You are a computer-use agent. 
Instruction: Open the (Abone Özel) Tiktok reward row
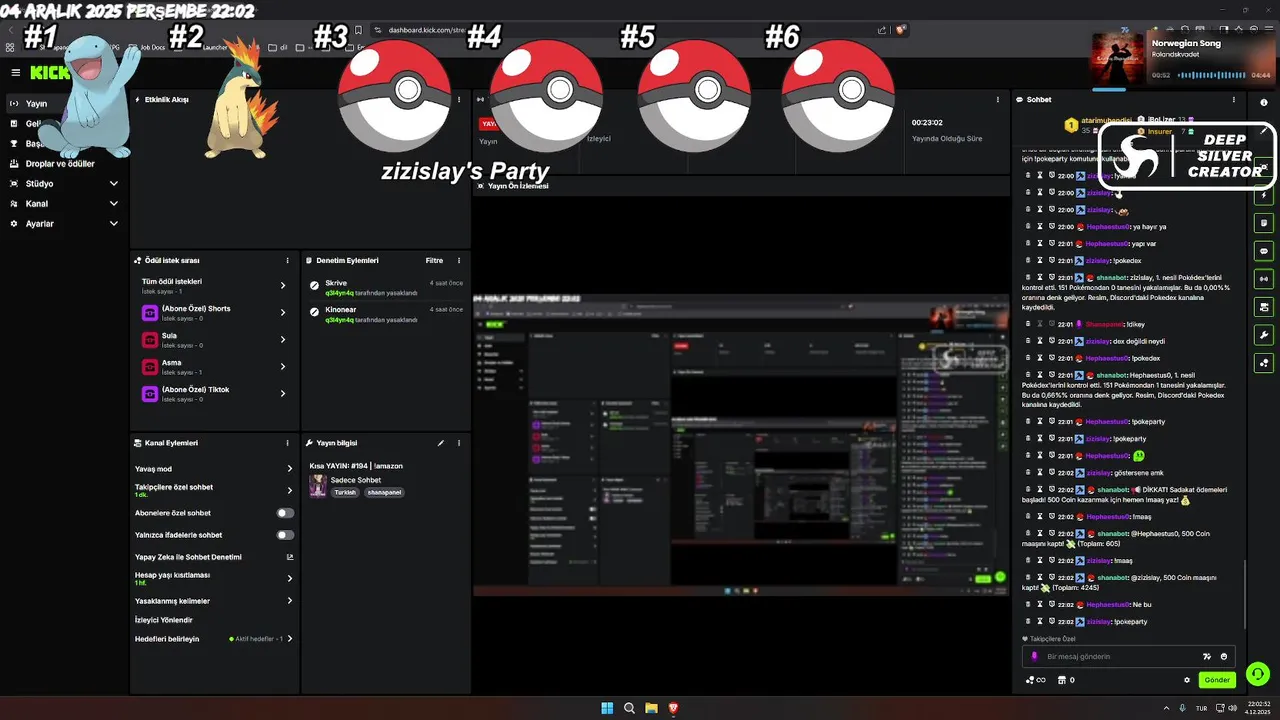coord(214,393)
